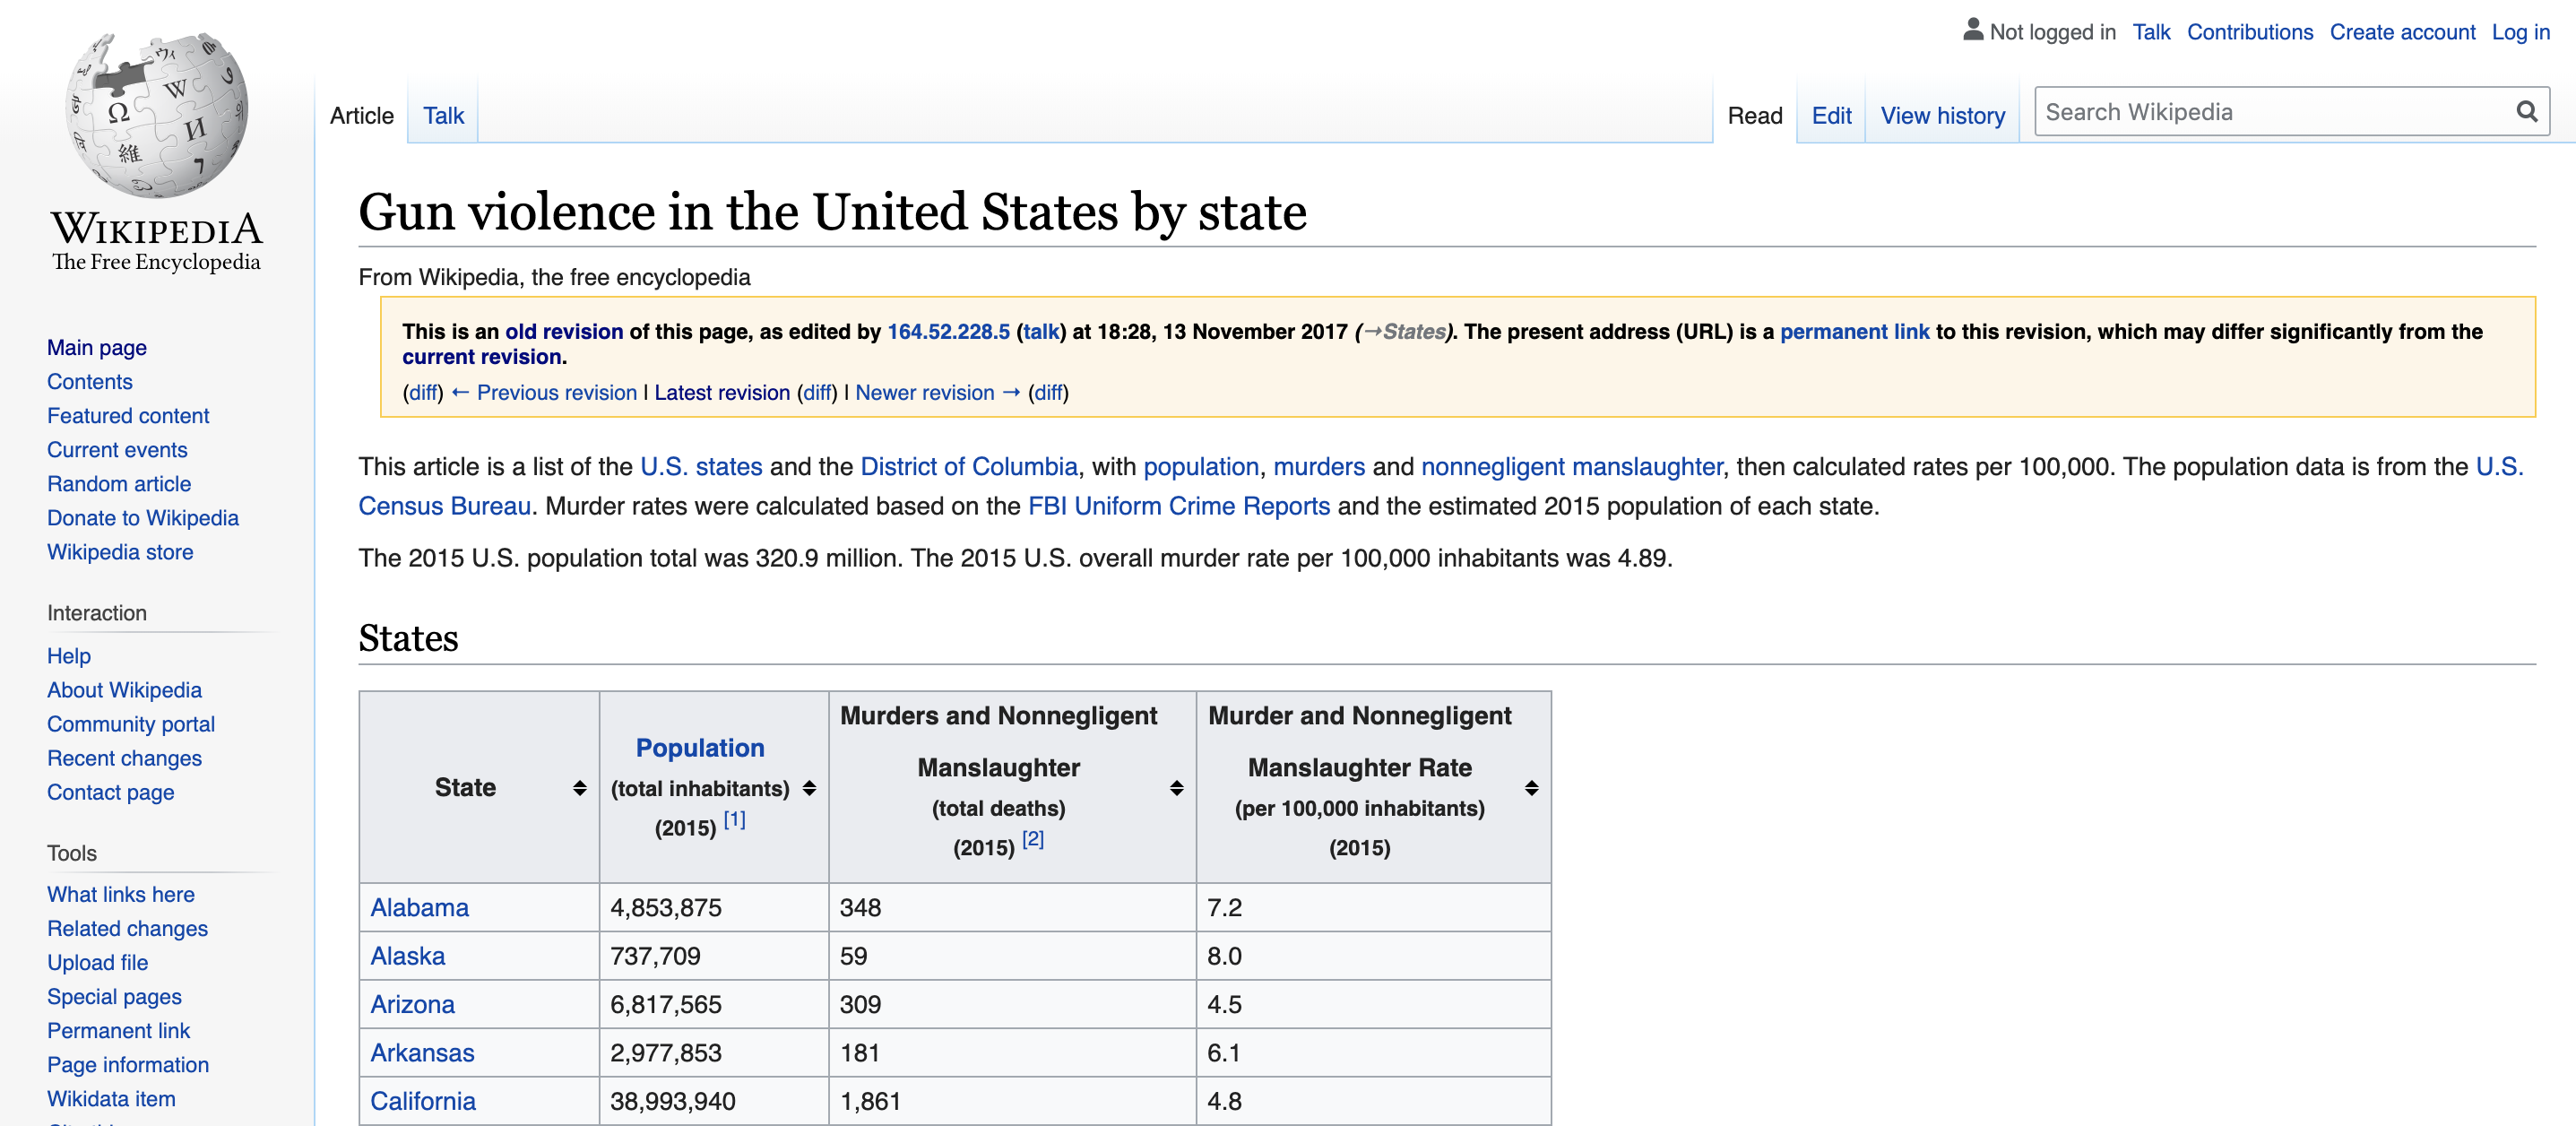
Task: Sort table by Population column arrows
Action: (809, 788)
